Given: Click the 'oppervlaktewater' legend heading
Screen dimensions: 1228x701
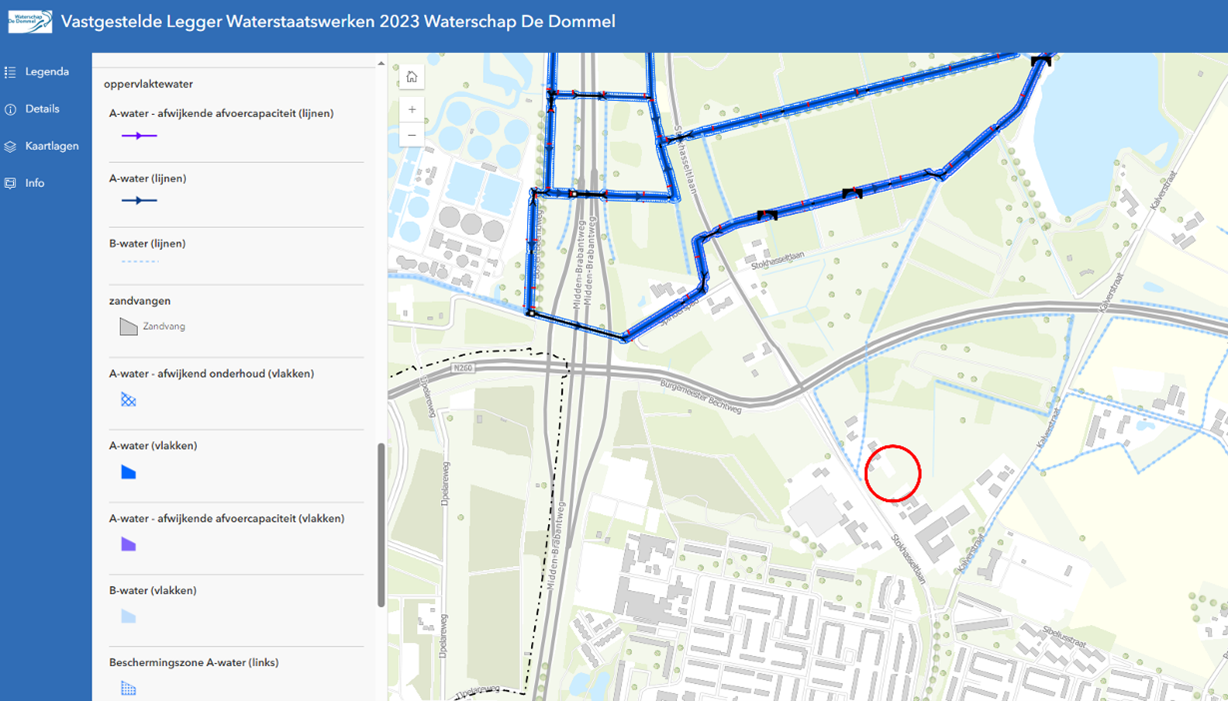Looking at the screenshot, I should click(x=148, y=84).
